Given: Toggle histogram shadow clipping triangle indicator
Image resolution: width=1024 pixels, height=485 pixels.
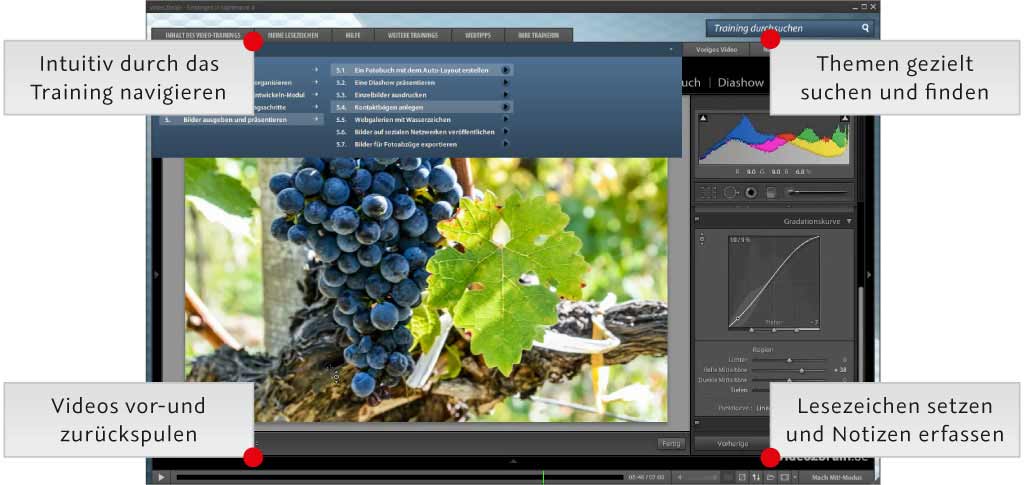Looking at the screenshot, I should click(704, 119).
